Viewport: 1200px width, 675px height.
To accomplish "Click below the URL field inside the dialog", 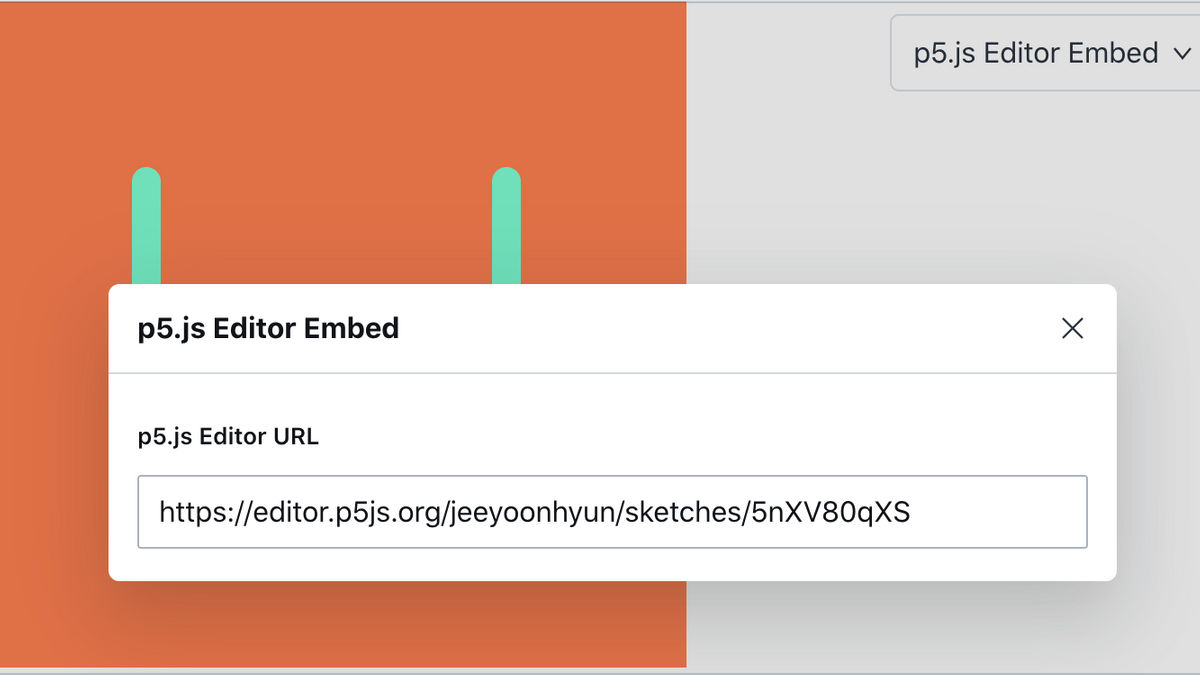I will point(612,562).
